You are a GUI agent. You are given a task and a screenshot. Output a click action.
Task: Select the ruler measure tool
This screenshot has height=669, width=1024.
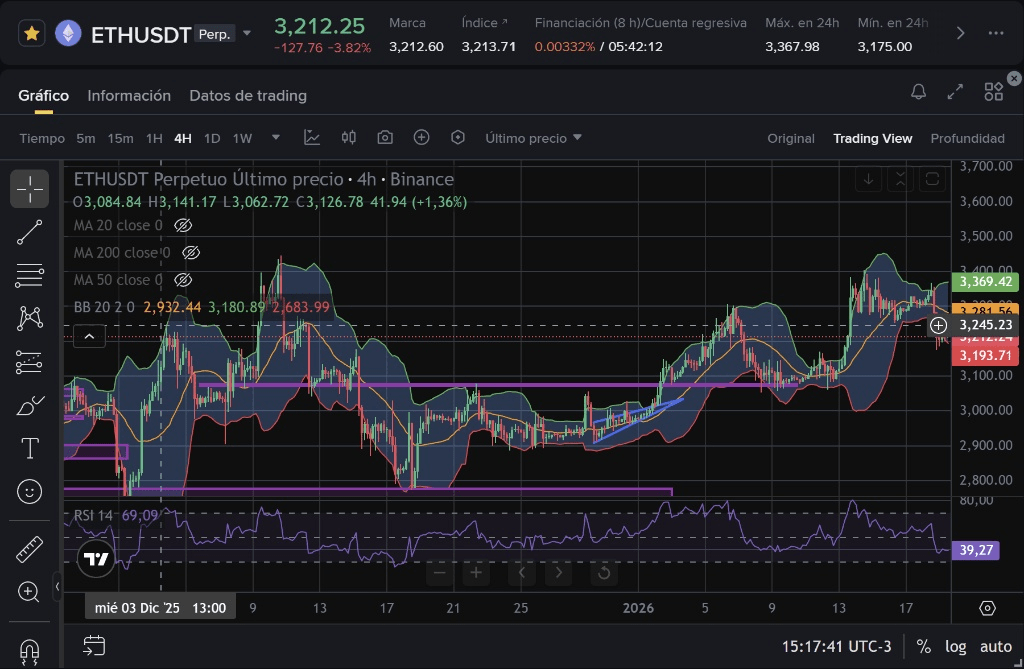[30, 549]
